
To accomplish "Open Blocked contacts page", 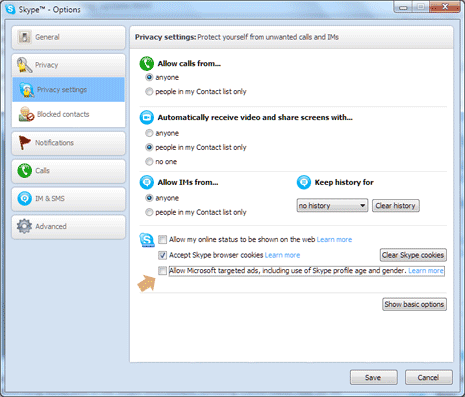I will click(x=69, y=114).
